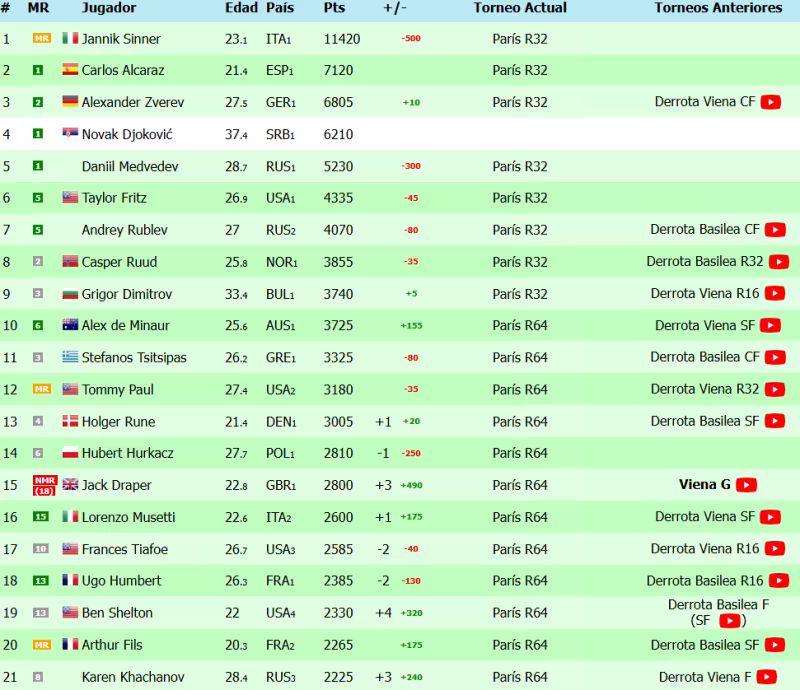
Task: Click the MR column header
Action: point(38,8)
